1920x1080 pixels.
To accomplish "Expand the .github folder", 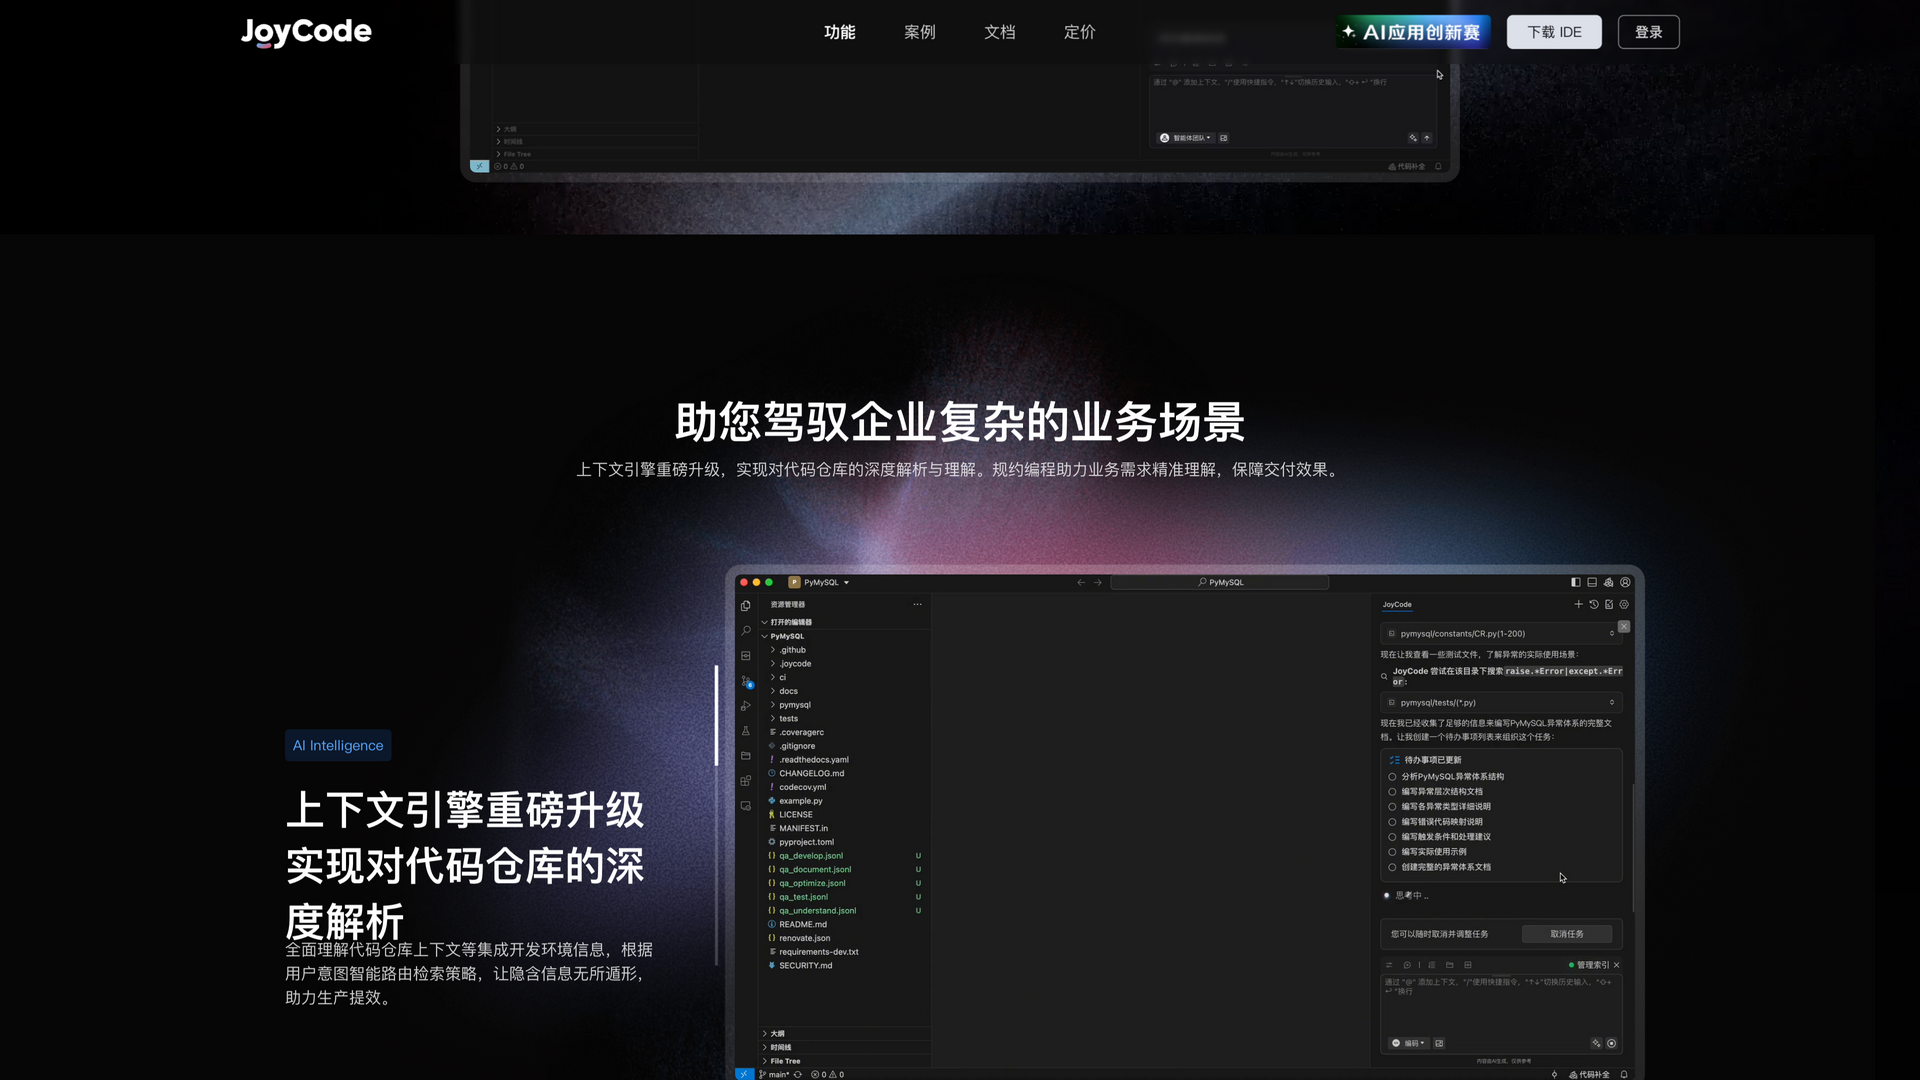I will (790, 650).
